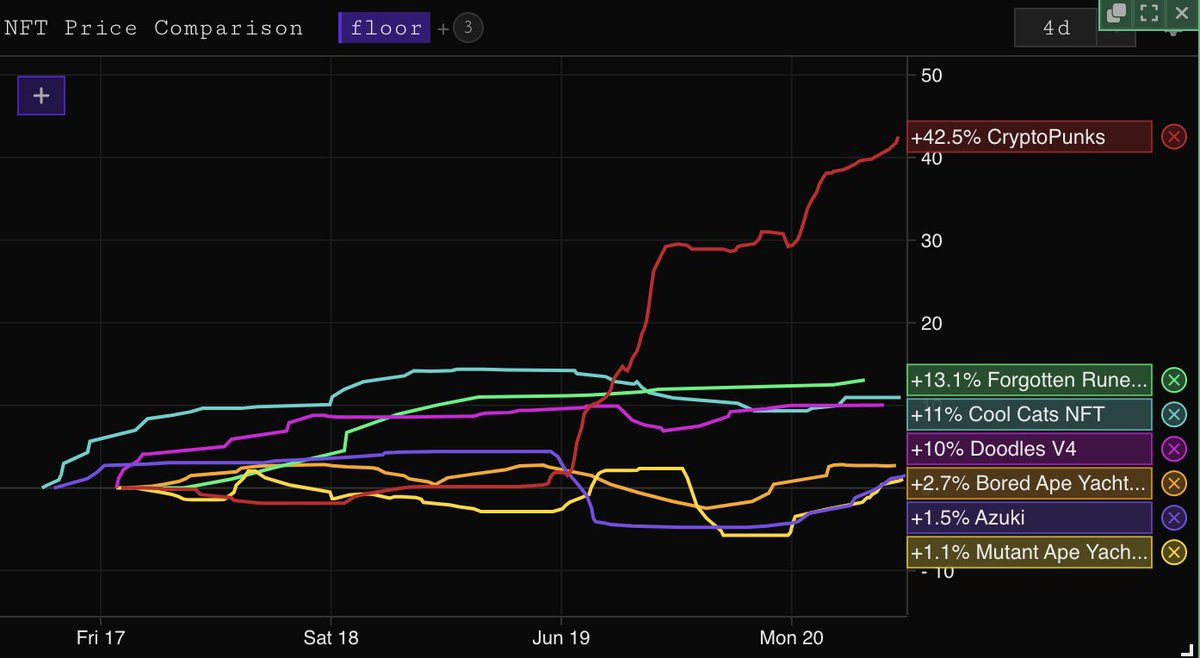Click the purple plus add-series button

[x=41, y=96]
